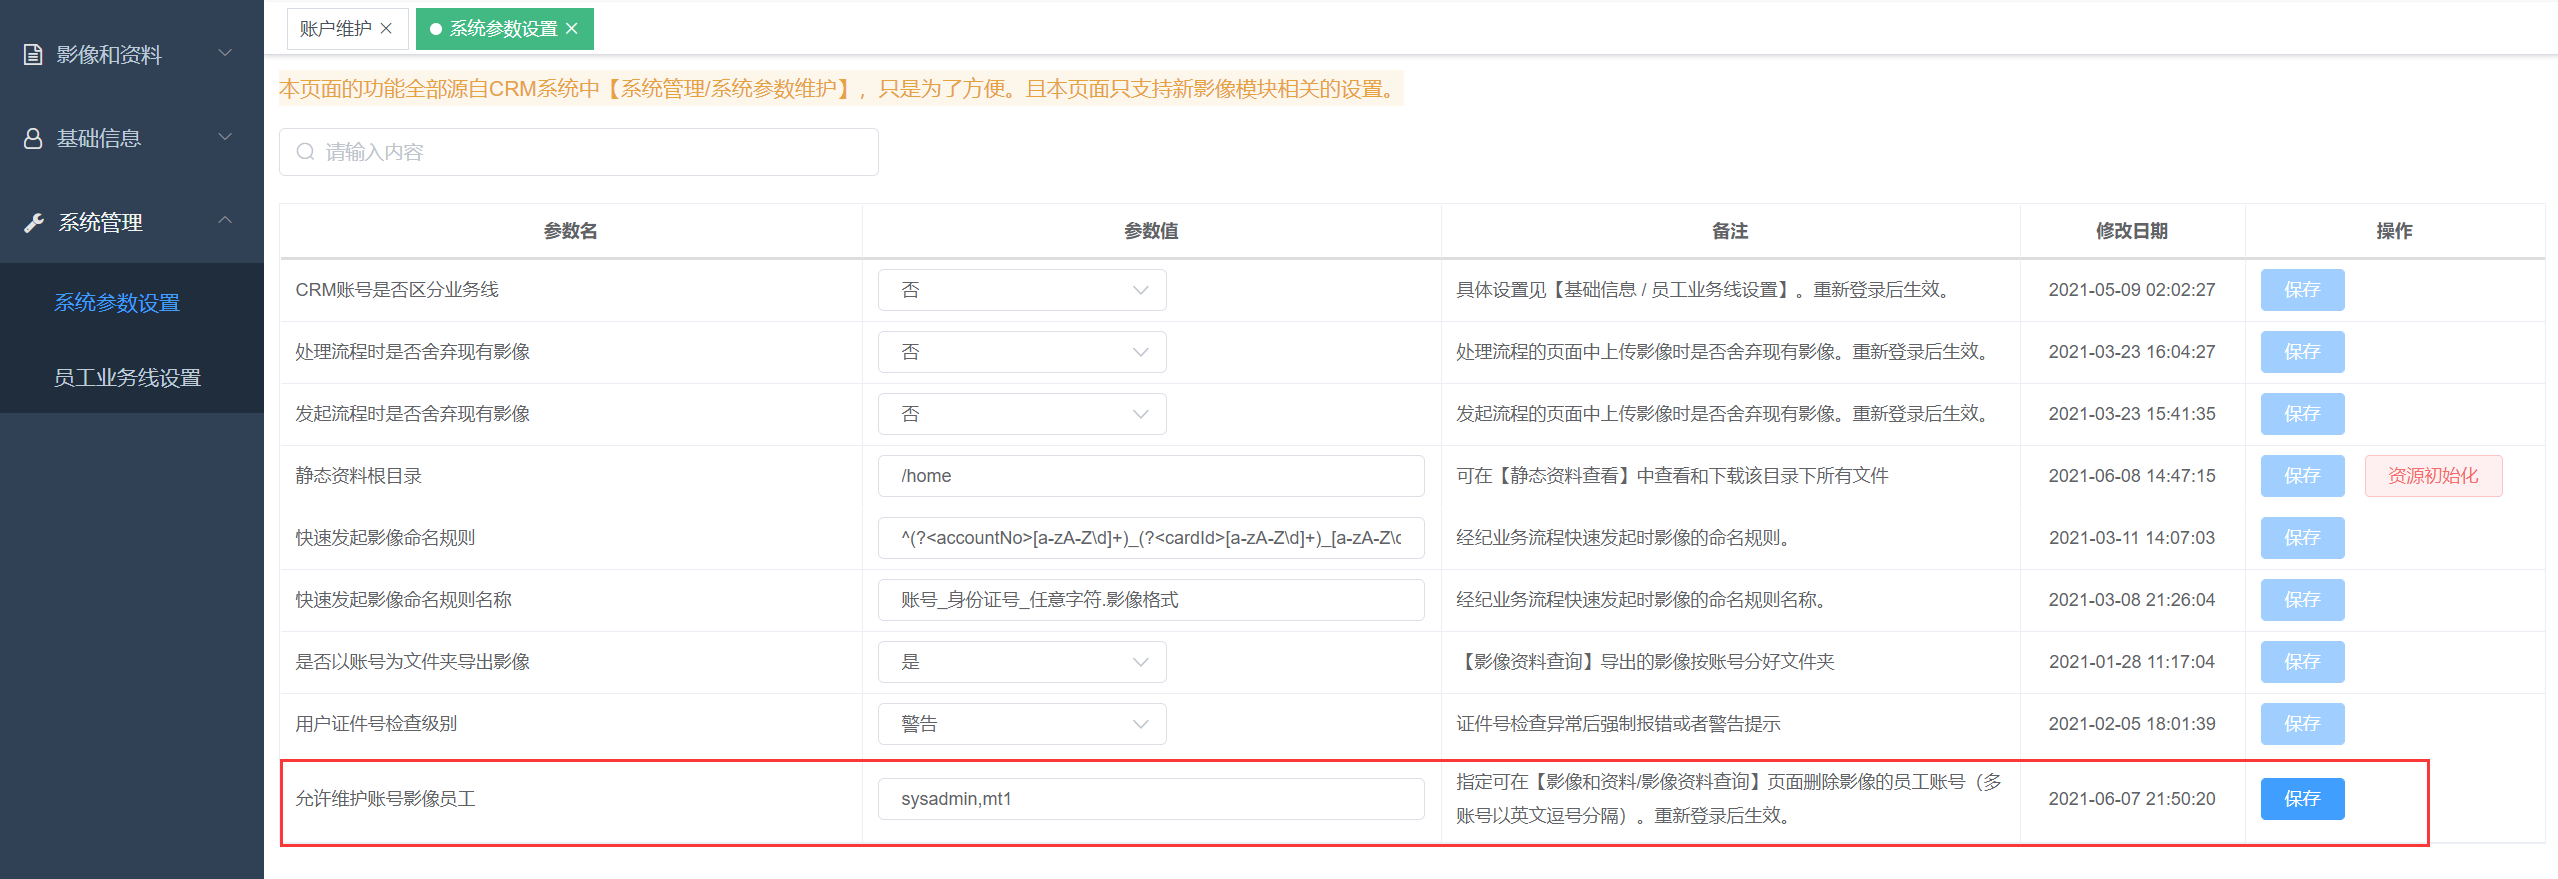Save the CRM账号是否区分业务线 row
2558x879 pixels.
point(2302,290)
